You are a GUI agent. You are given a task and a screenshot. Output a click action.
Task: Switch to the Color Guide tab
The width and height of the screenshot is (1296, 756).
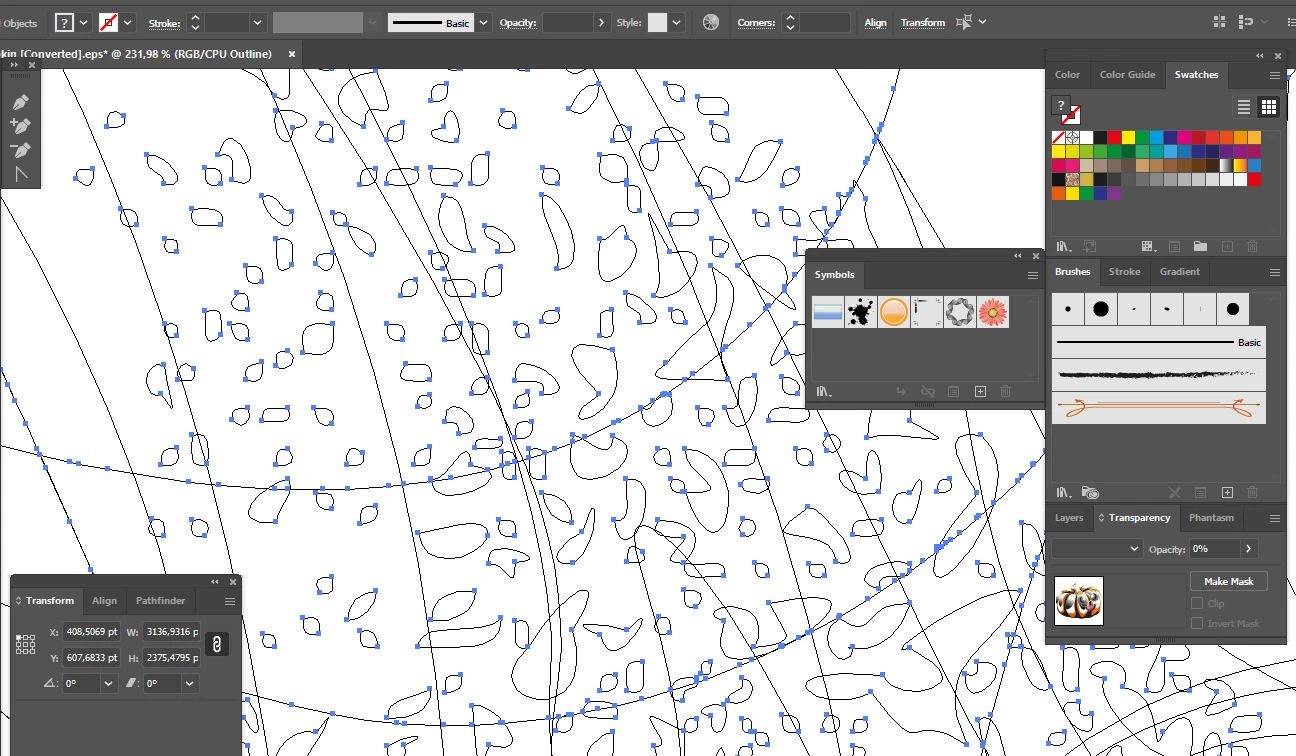[1127, 75]
